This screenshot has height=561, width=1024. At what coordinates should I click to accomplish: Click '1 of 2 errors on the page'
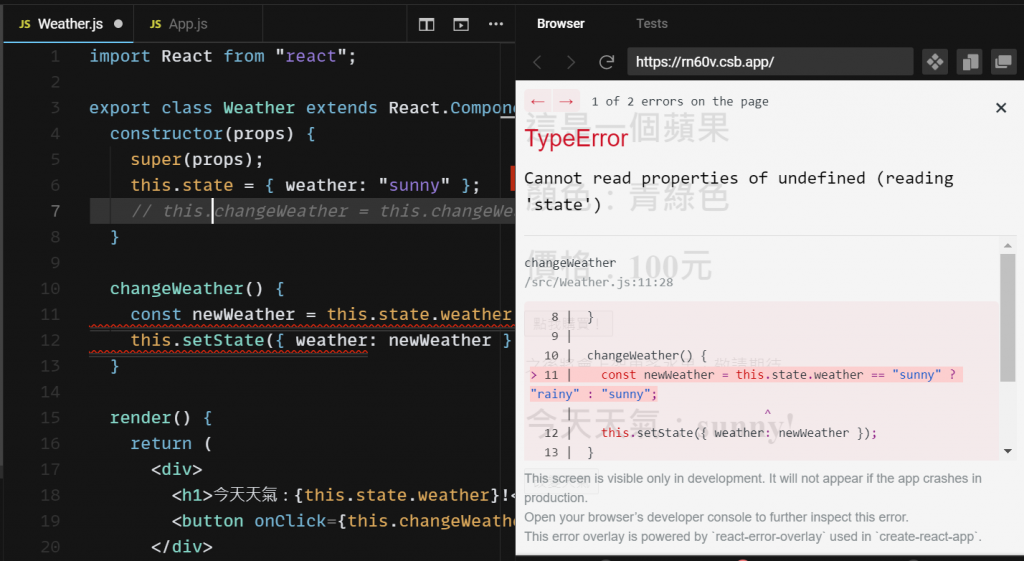click(x=680, y=101)
